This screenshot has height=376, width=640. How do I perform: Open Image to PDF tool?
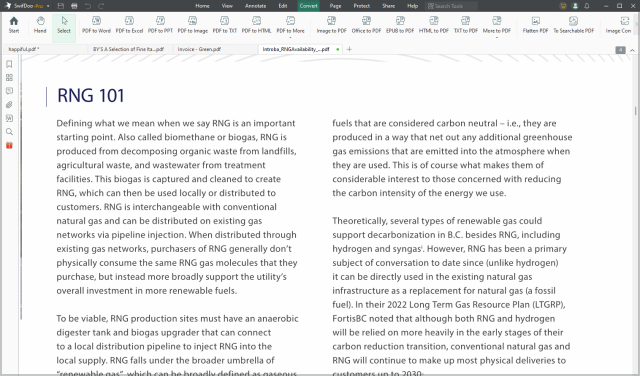coord(331,25)
